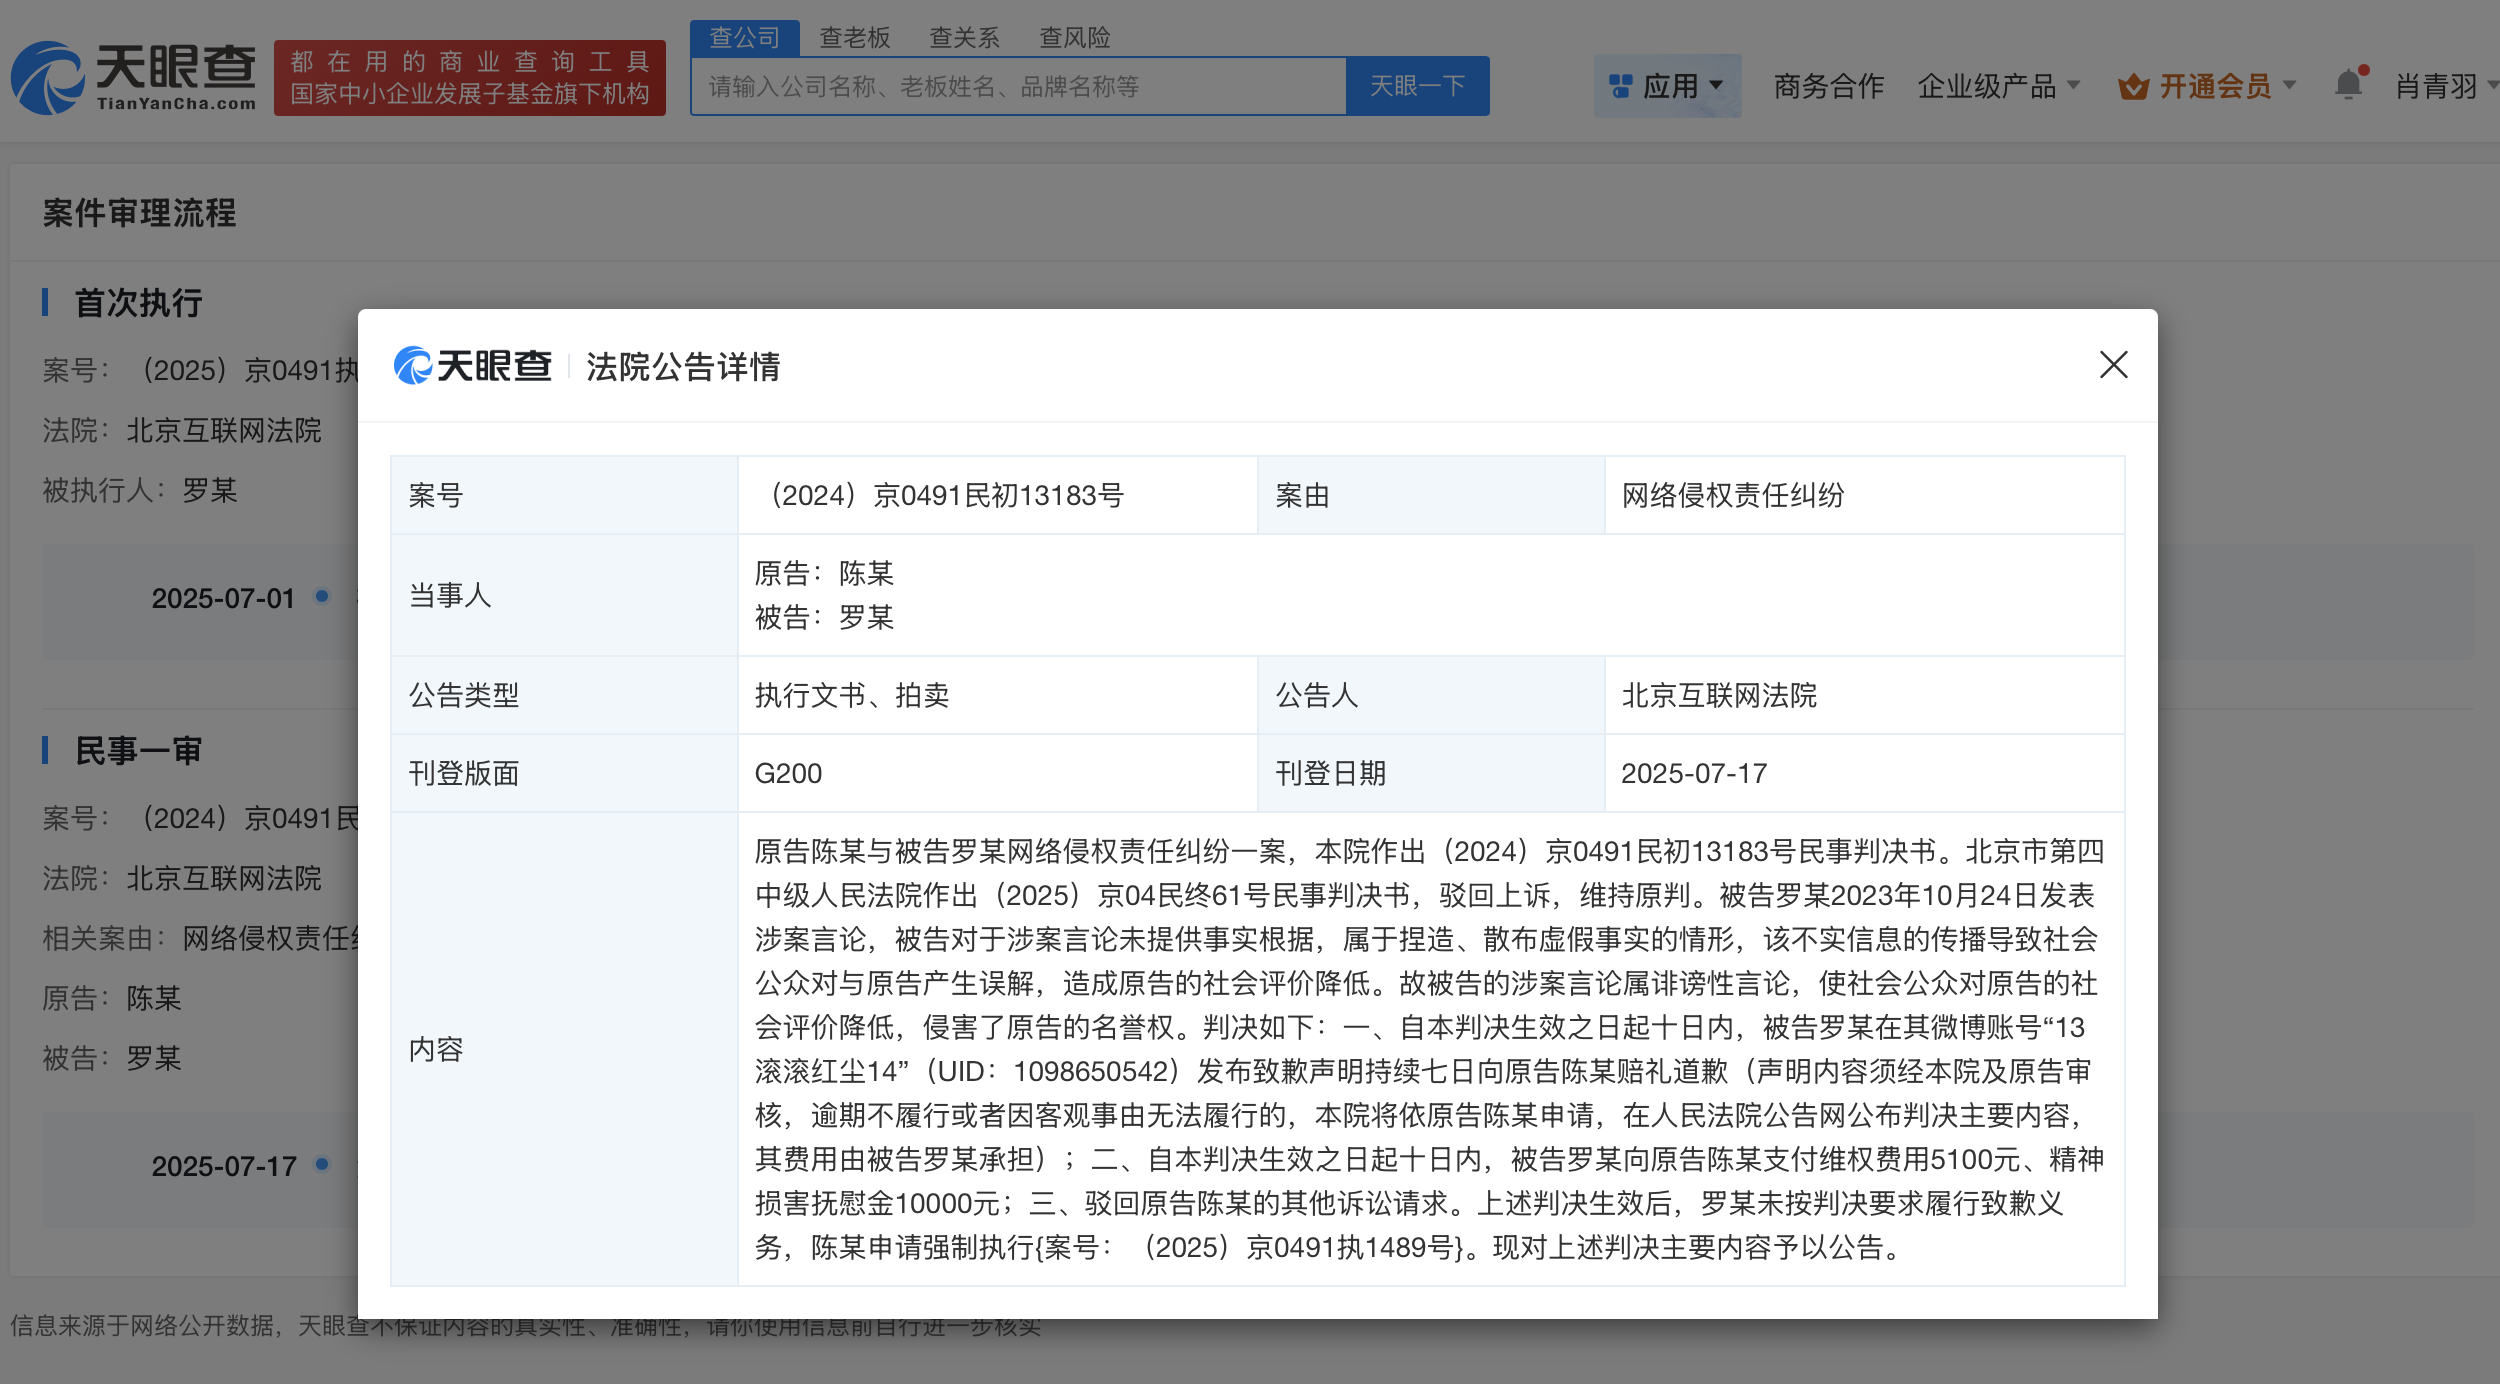Open the 开通会员 dropdown arrow
Screen dimensions: 2500x1384
click(2290, 86)
